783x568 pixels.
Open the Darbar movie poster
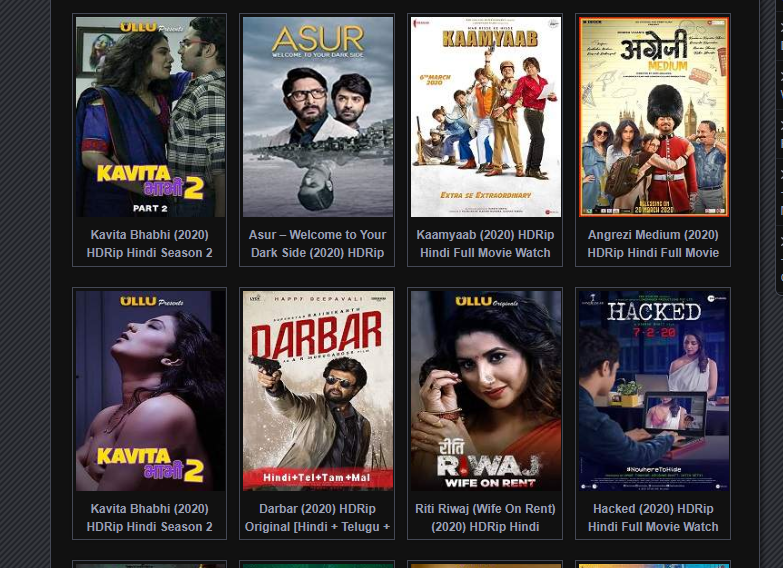[318, 391]
